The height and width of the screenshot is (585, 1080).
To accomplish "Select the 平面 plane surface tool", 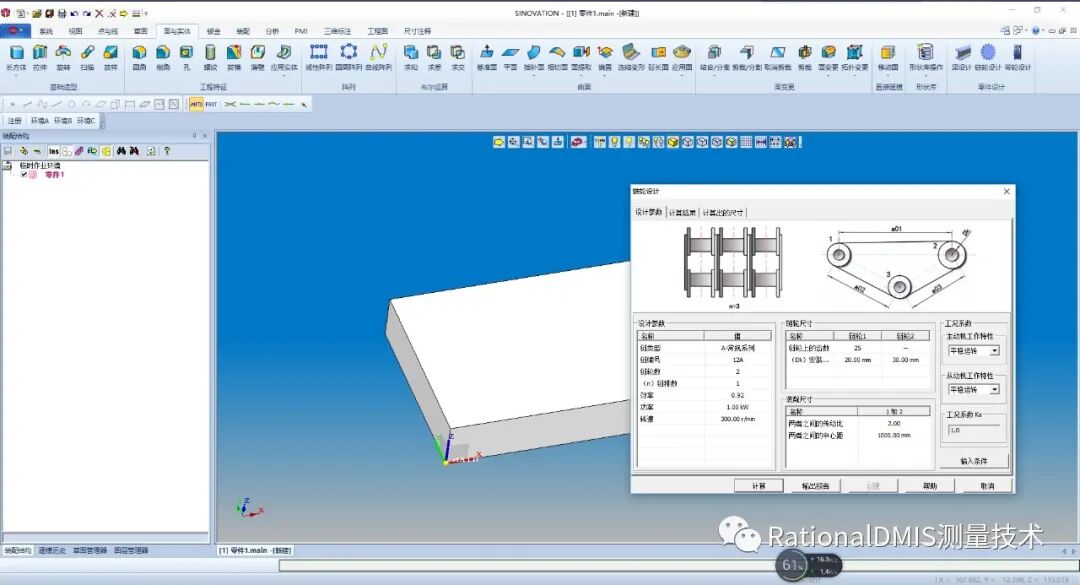I will (x=510, y=57).
